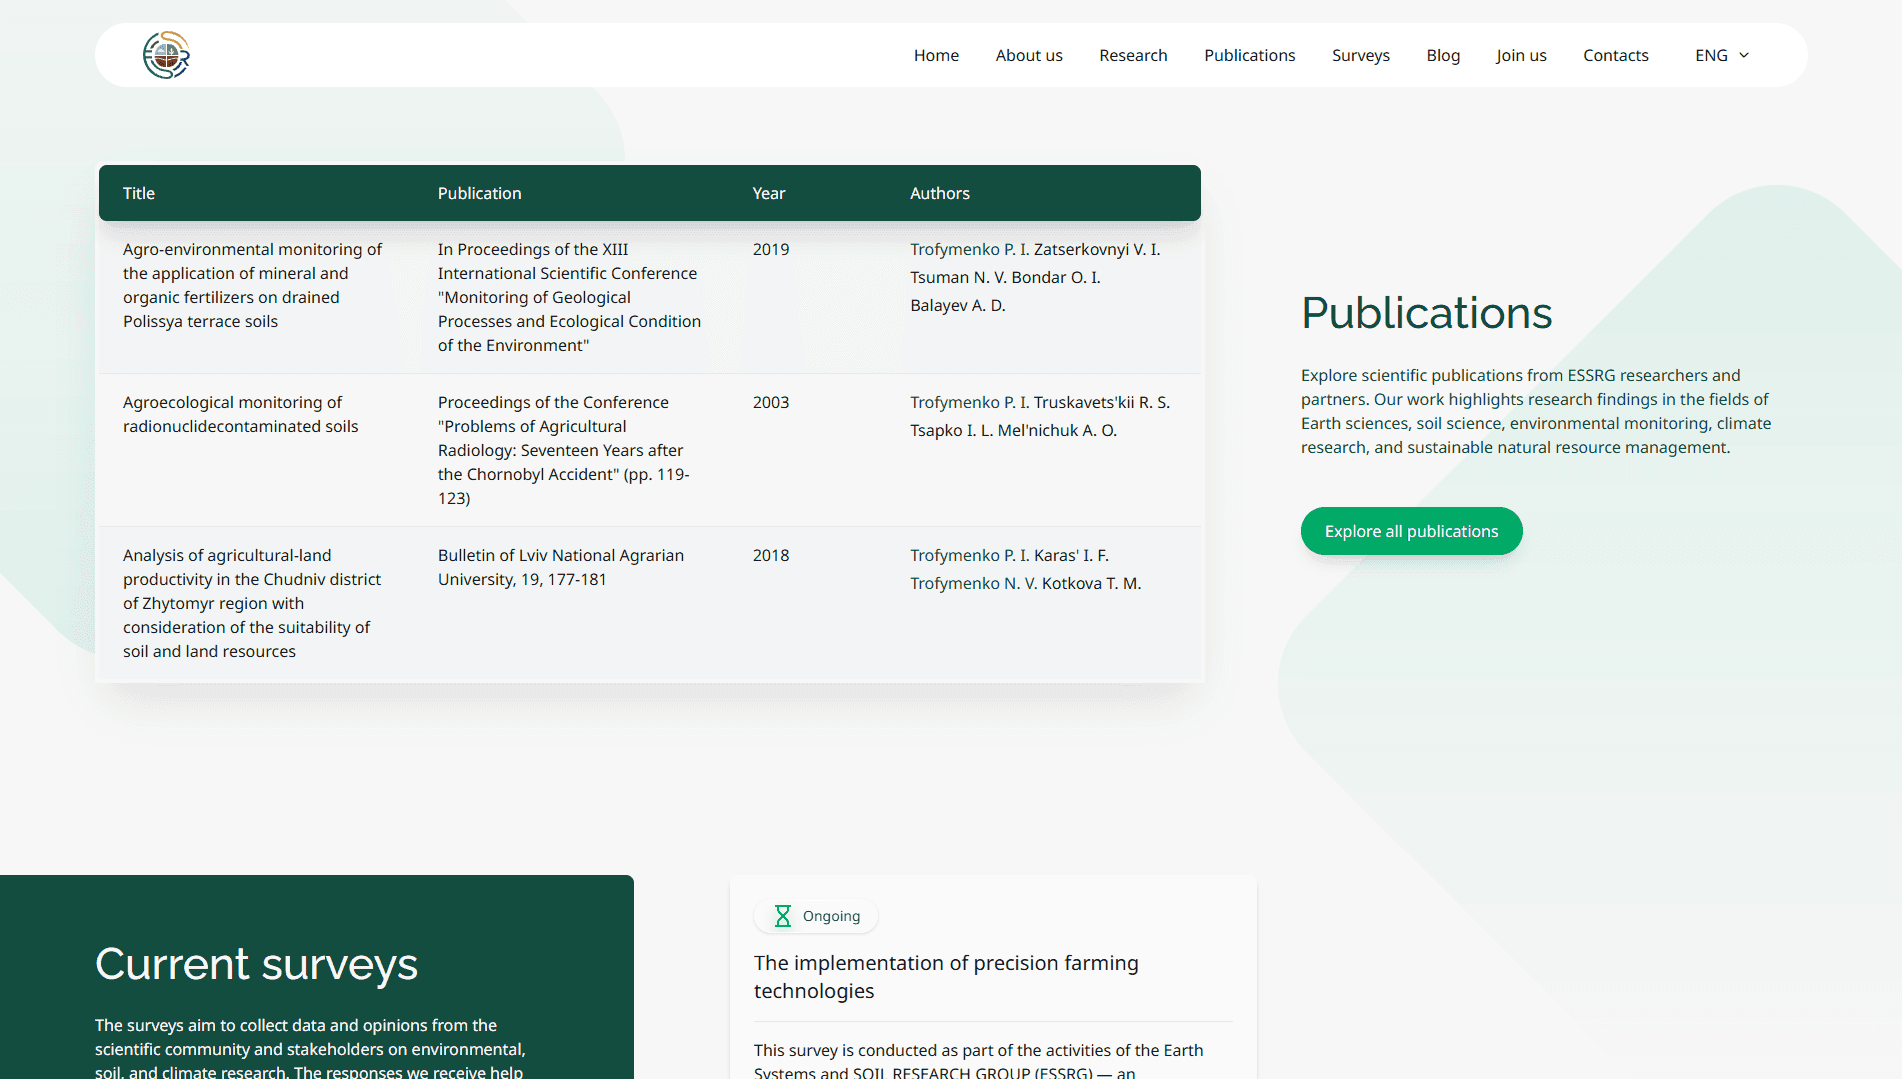Click the Ongoing status badge label
This screenshot has height=1079, width=1902.
tap(831, 916)
